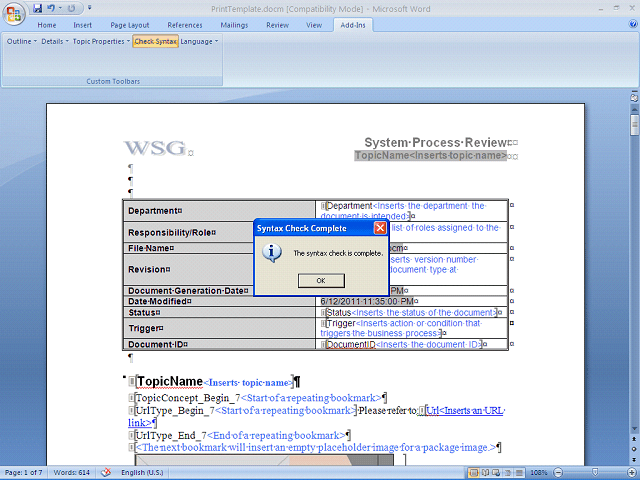Image resolution: width=640 pixels, height=480 pixels.
Task: Close the Syntax Check Complete dialog
Action: (x=380, y=228)
